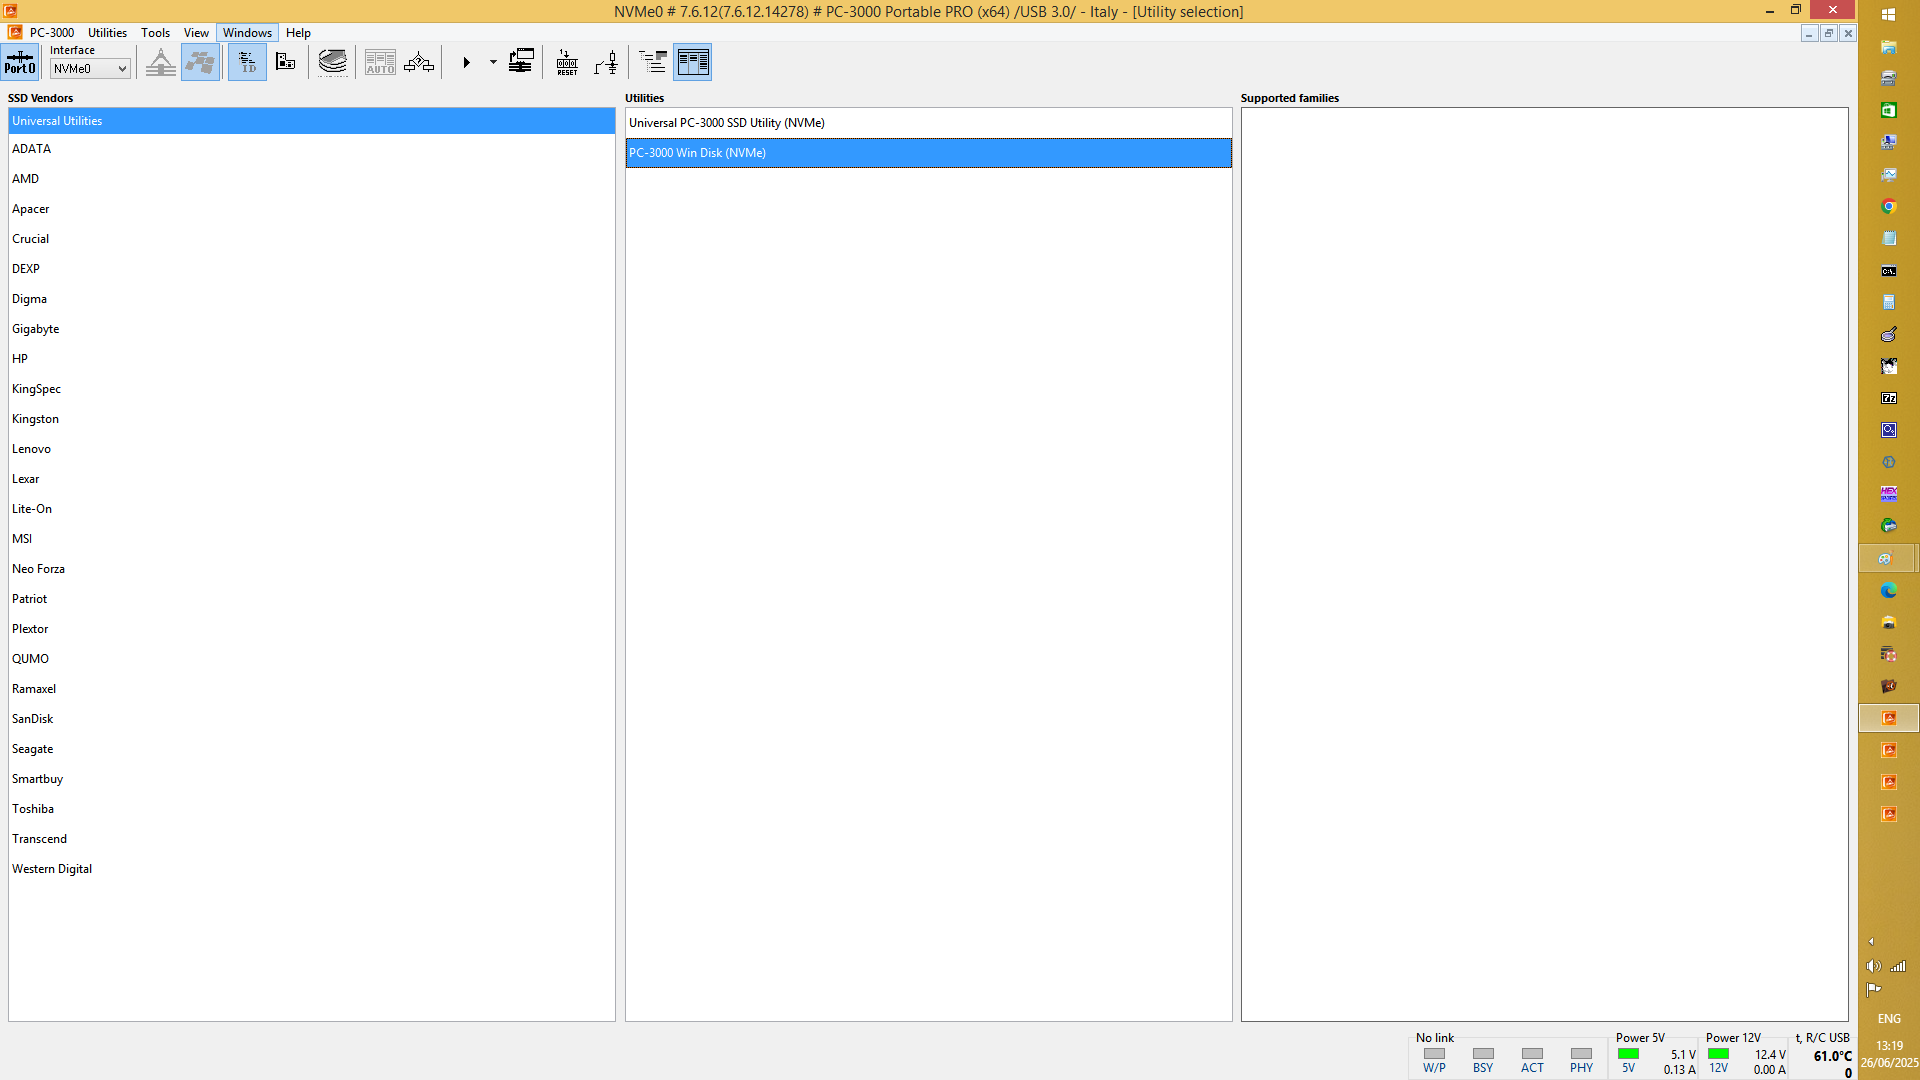1920x1080 pixels.
Task: Select the Plextor vendor
Action: [311, 629]
